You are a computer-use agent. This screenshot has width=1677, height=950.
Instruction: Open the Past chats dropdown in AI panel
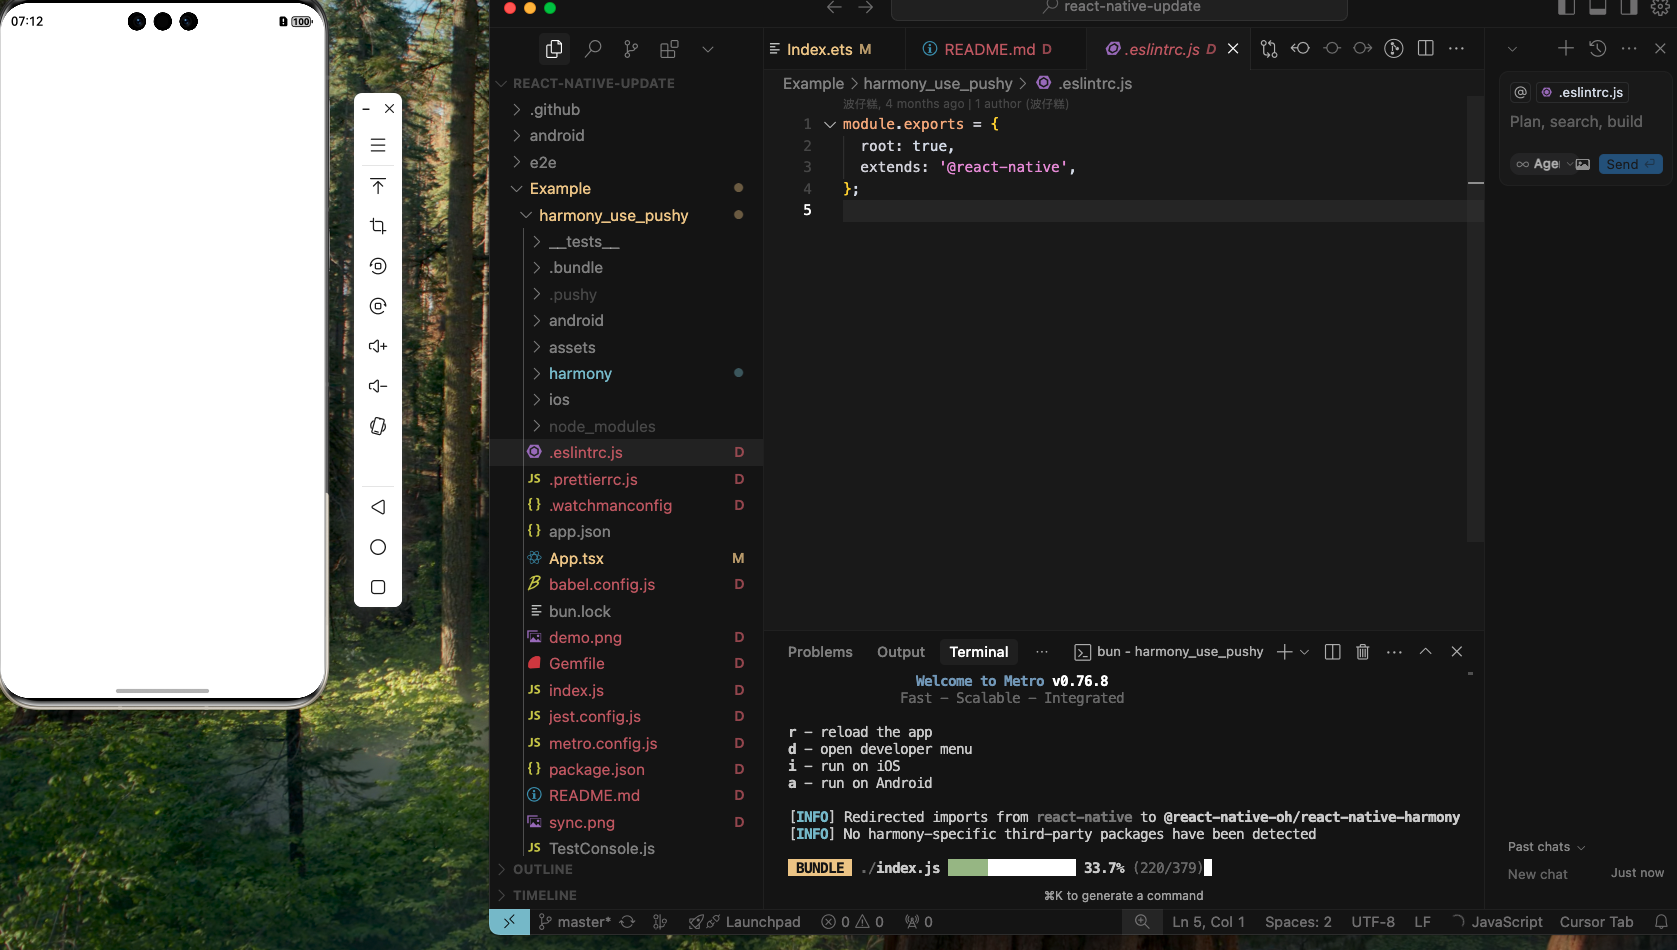coord(1545,846)
